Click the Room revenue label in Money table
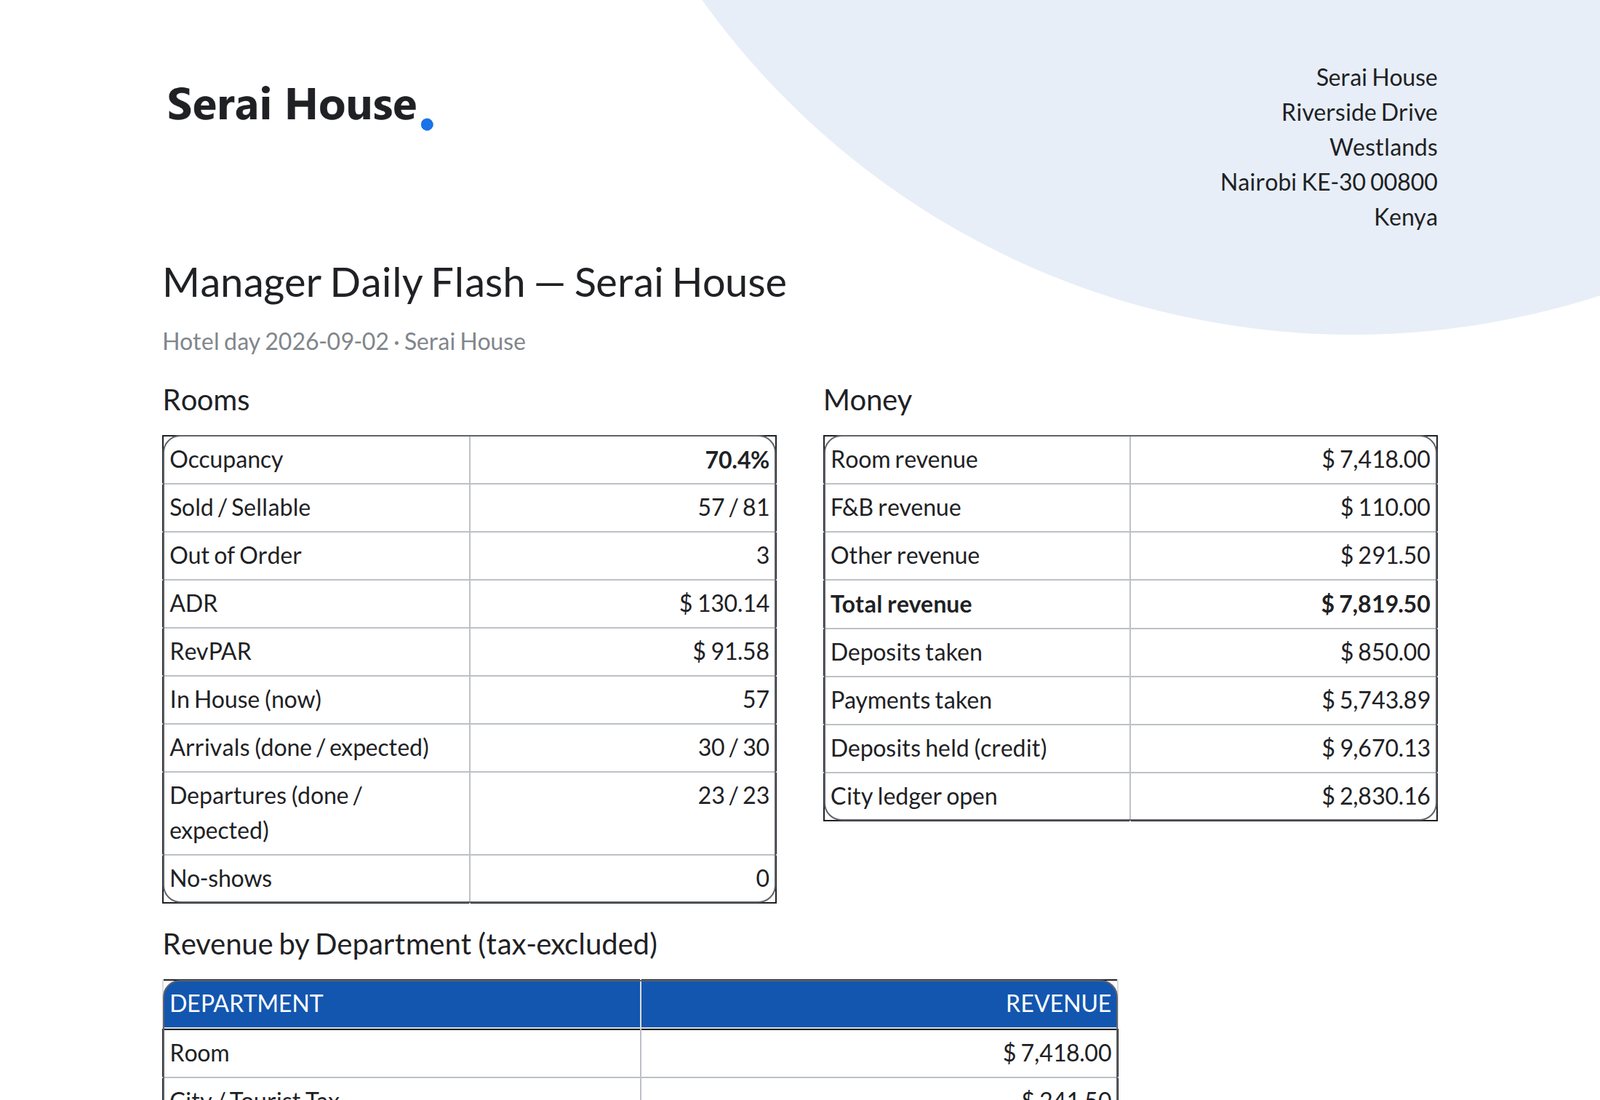Screen dimensions: 1600x1100 coord(904,460)
